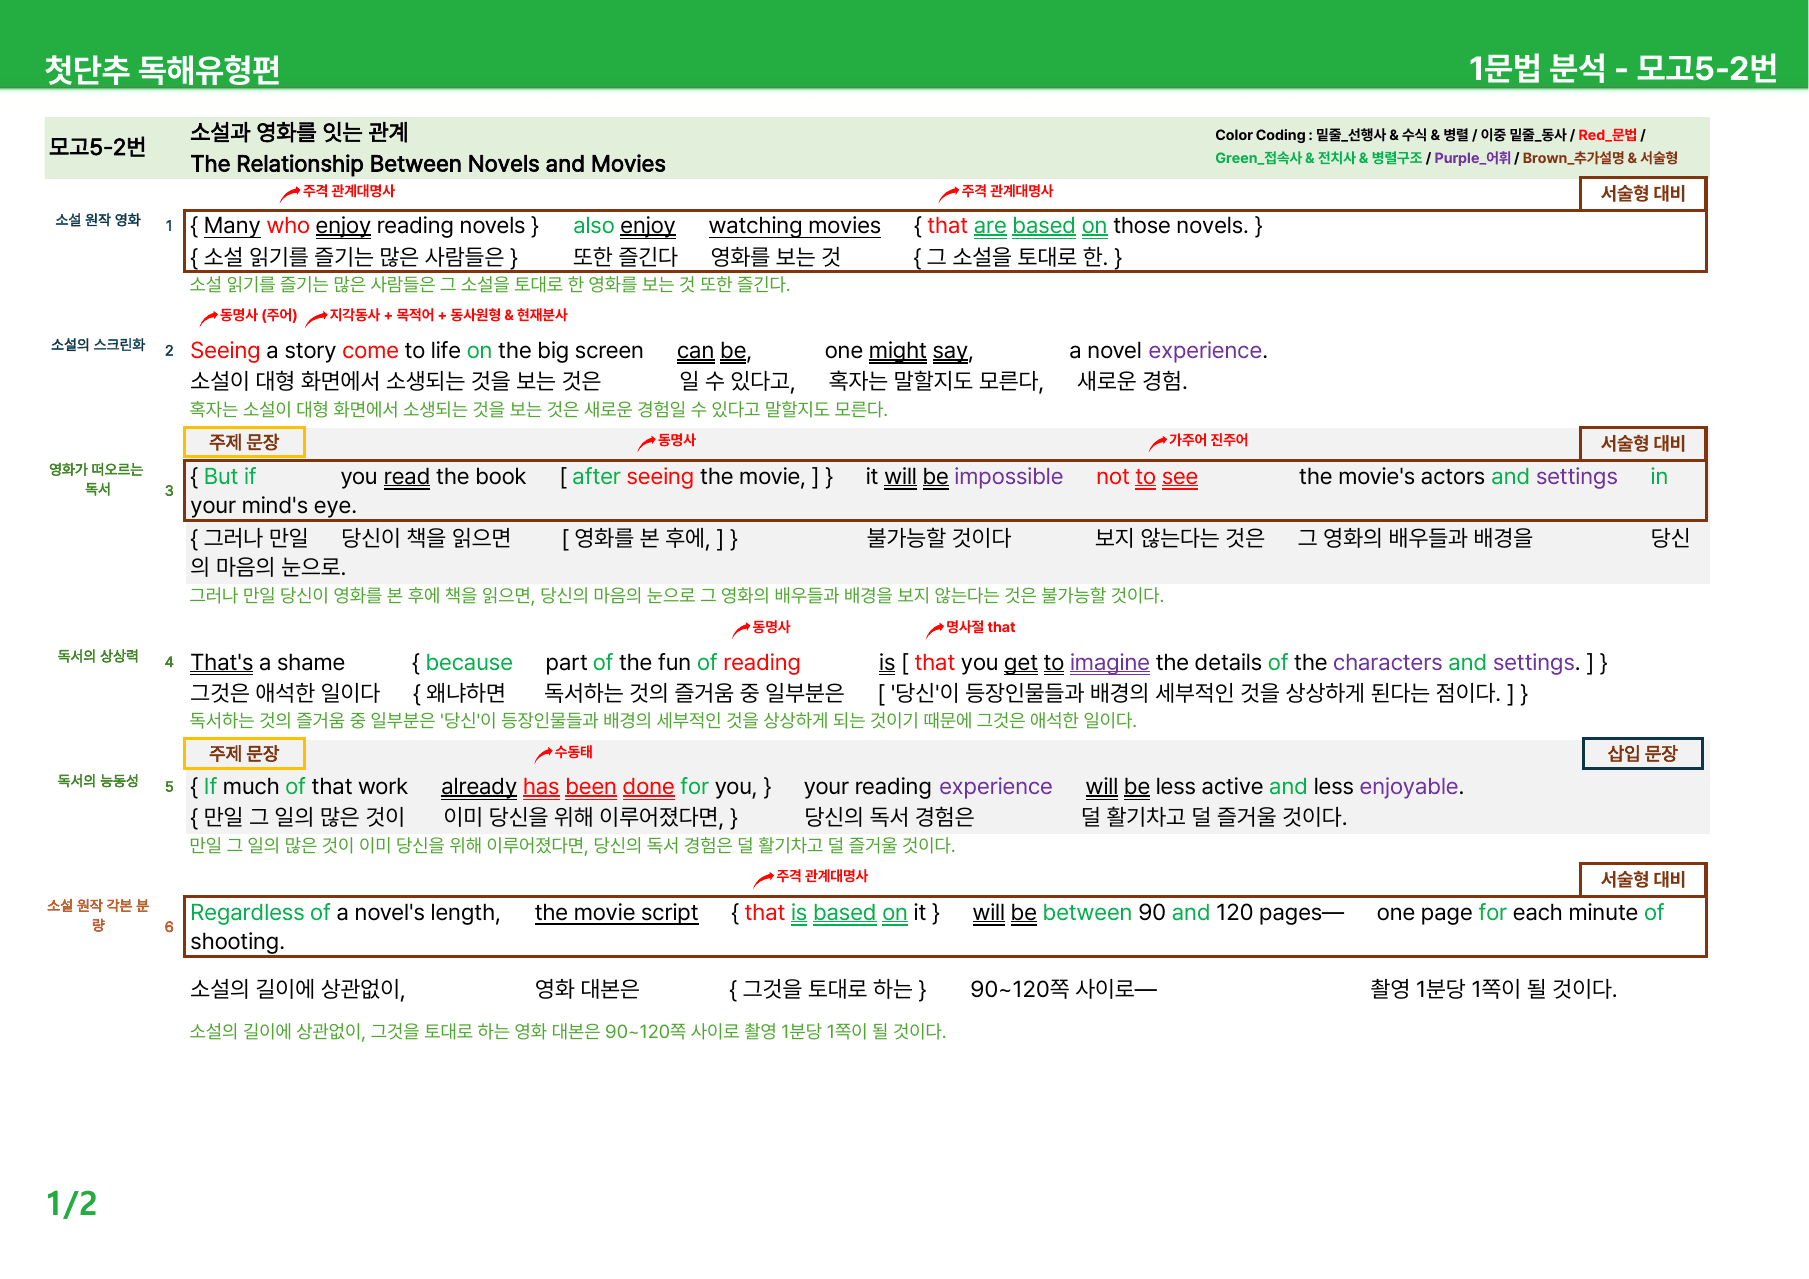The height and width of the screenshot is (1279, 1809).
Task: Click the phrase 'also enjoy'
Action: [x=624, y=226]
